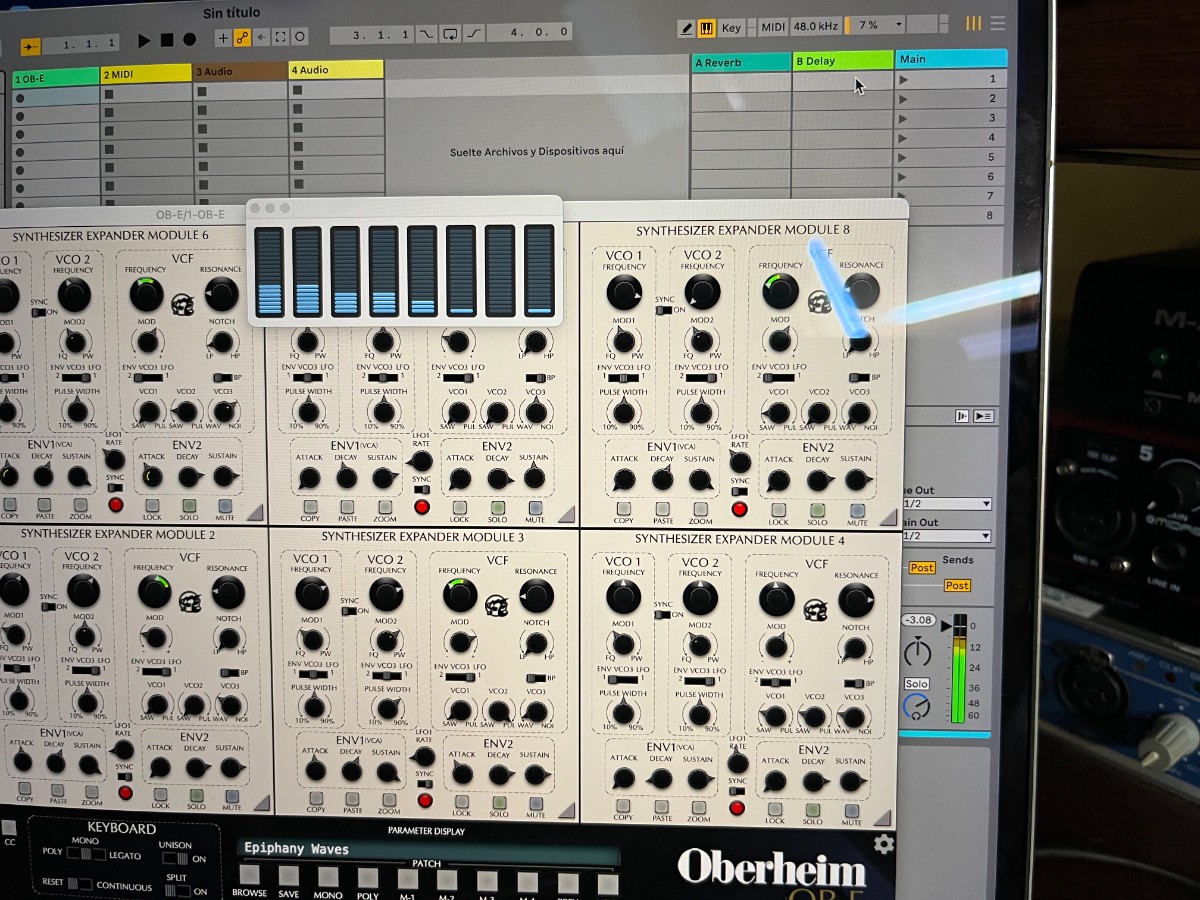The image size is (1200, 900).
Task: Select the 4 Audio track header
Action: (x=336, y=69)
